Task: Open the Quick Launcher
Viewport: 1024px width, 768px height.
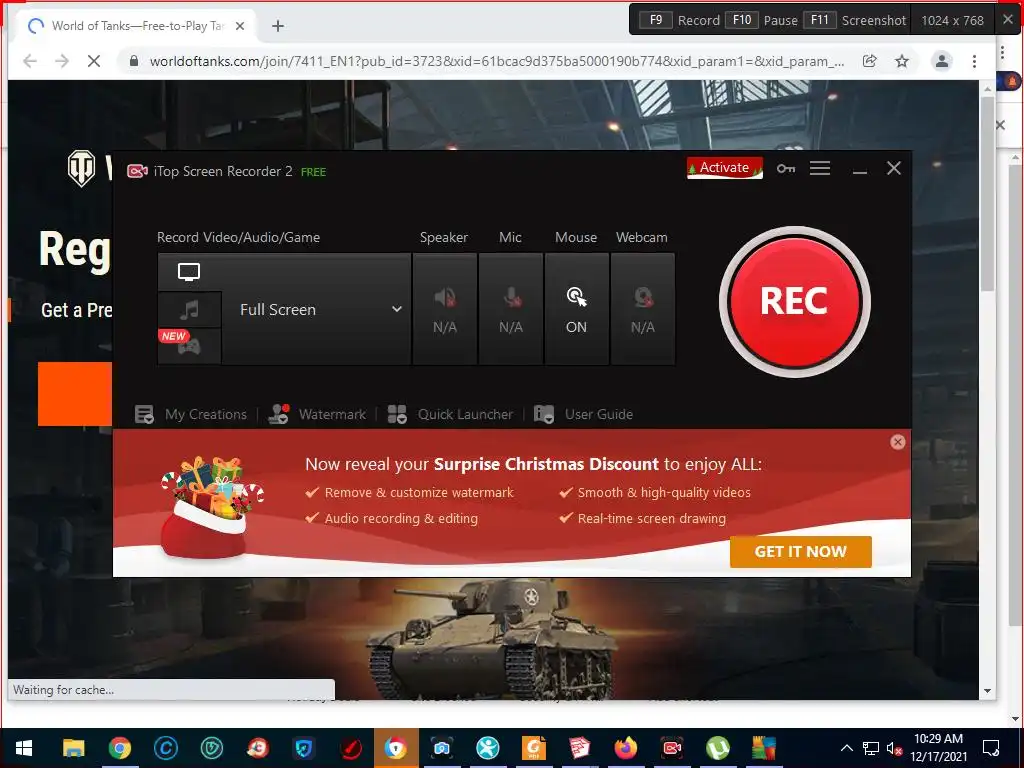Action: click(450, 414)
